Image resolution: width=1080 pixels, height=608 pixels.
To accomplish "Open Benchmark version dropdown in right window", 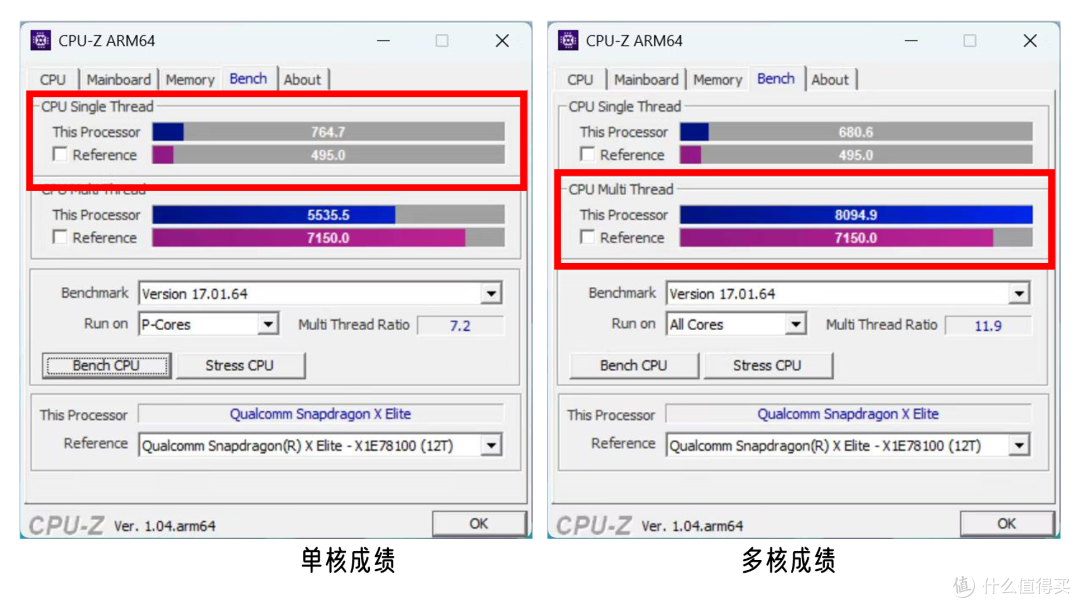I will coord(1019,294).
